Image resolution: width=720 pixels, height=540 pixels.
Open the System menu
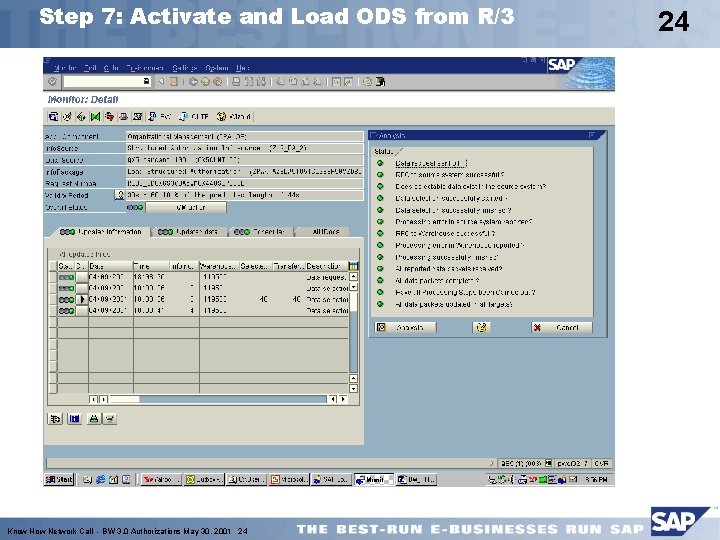click(217, 68)
